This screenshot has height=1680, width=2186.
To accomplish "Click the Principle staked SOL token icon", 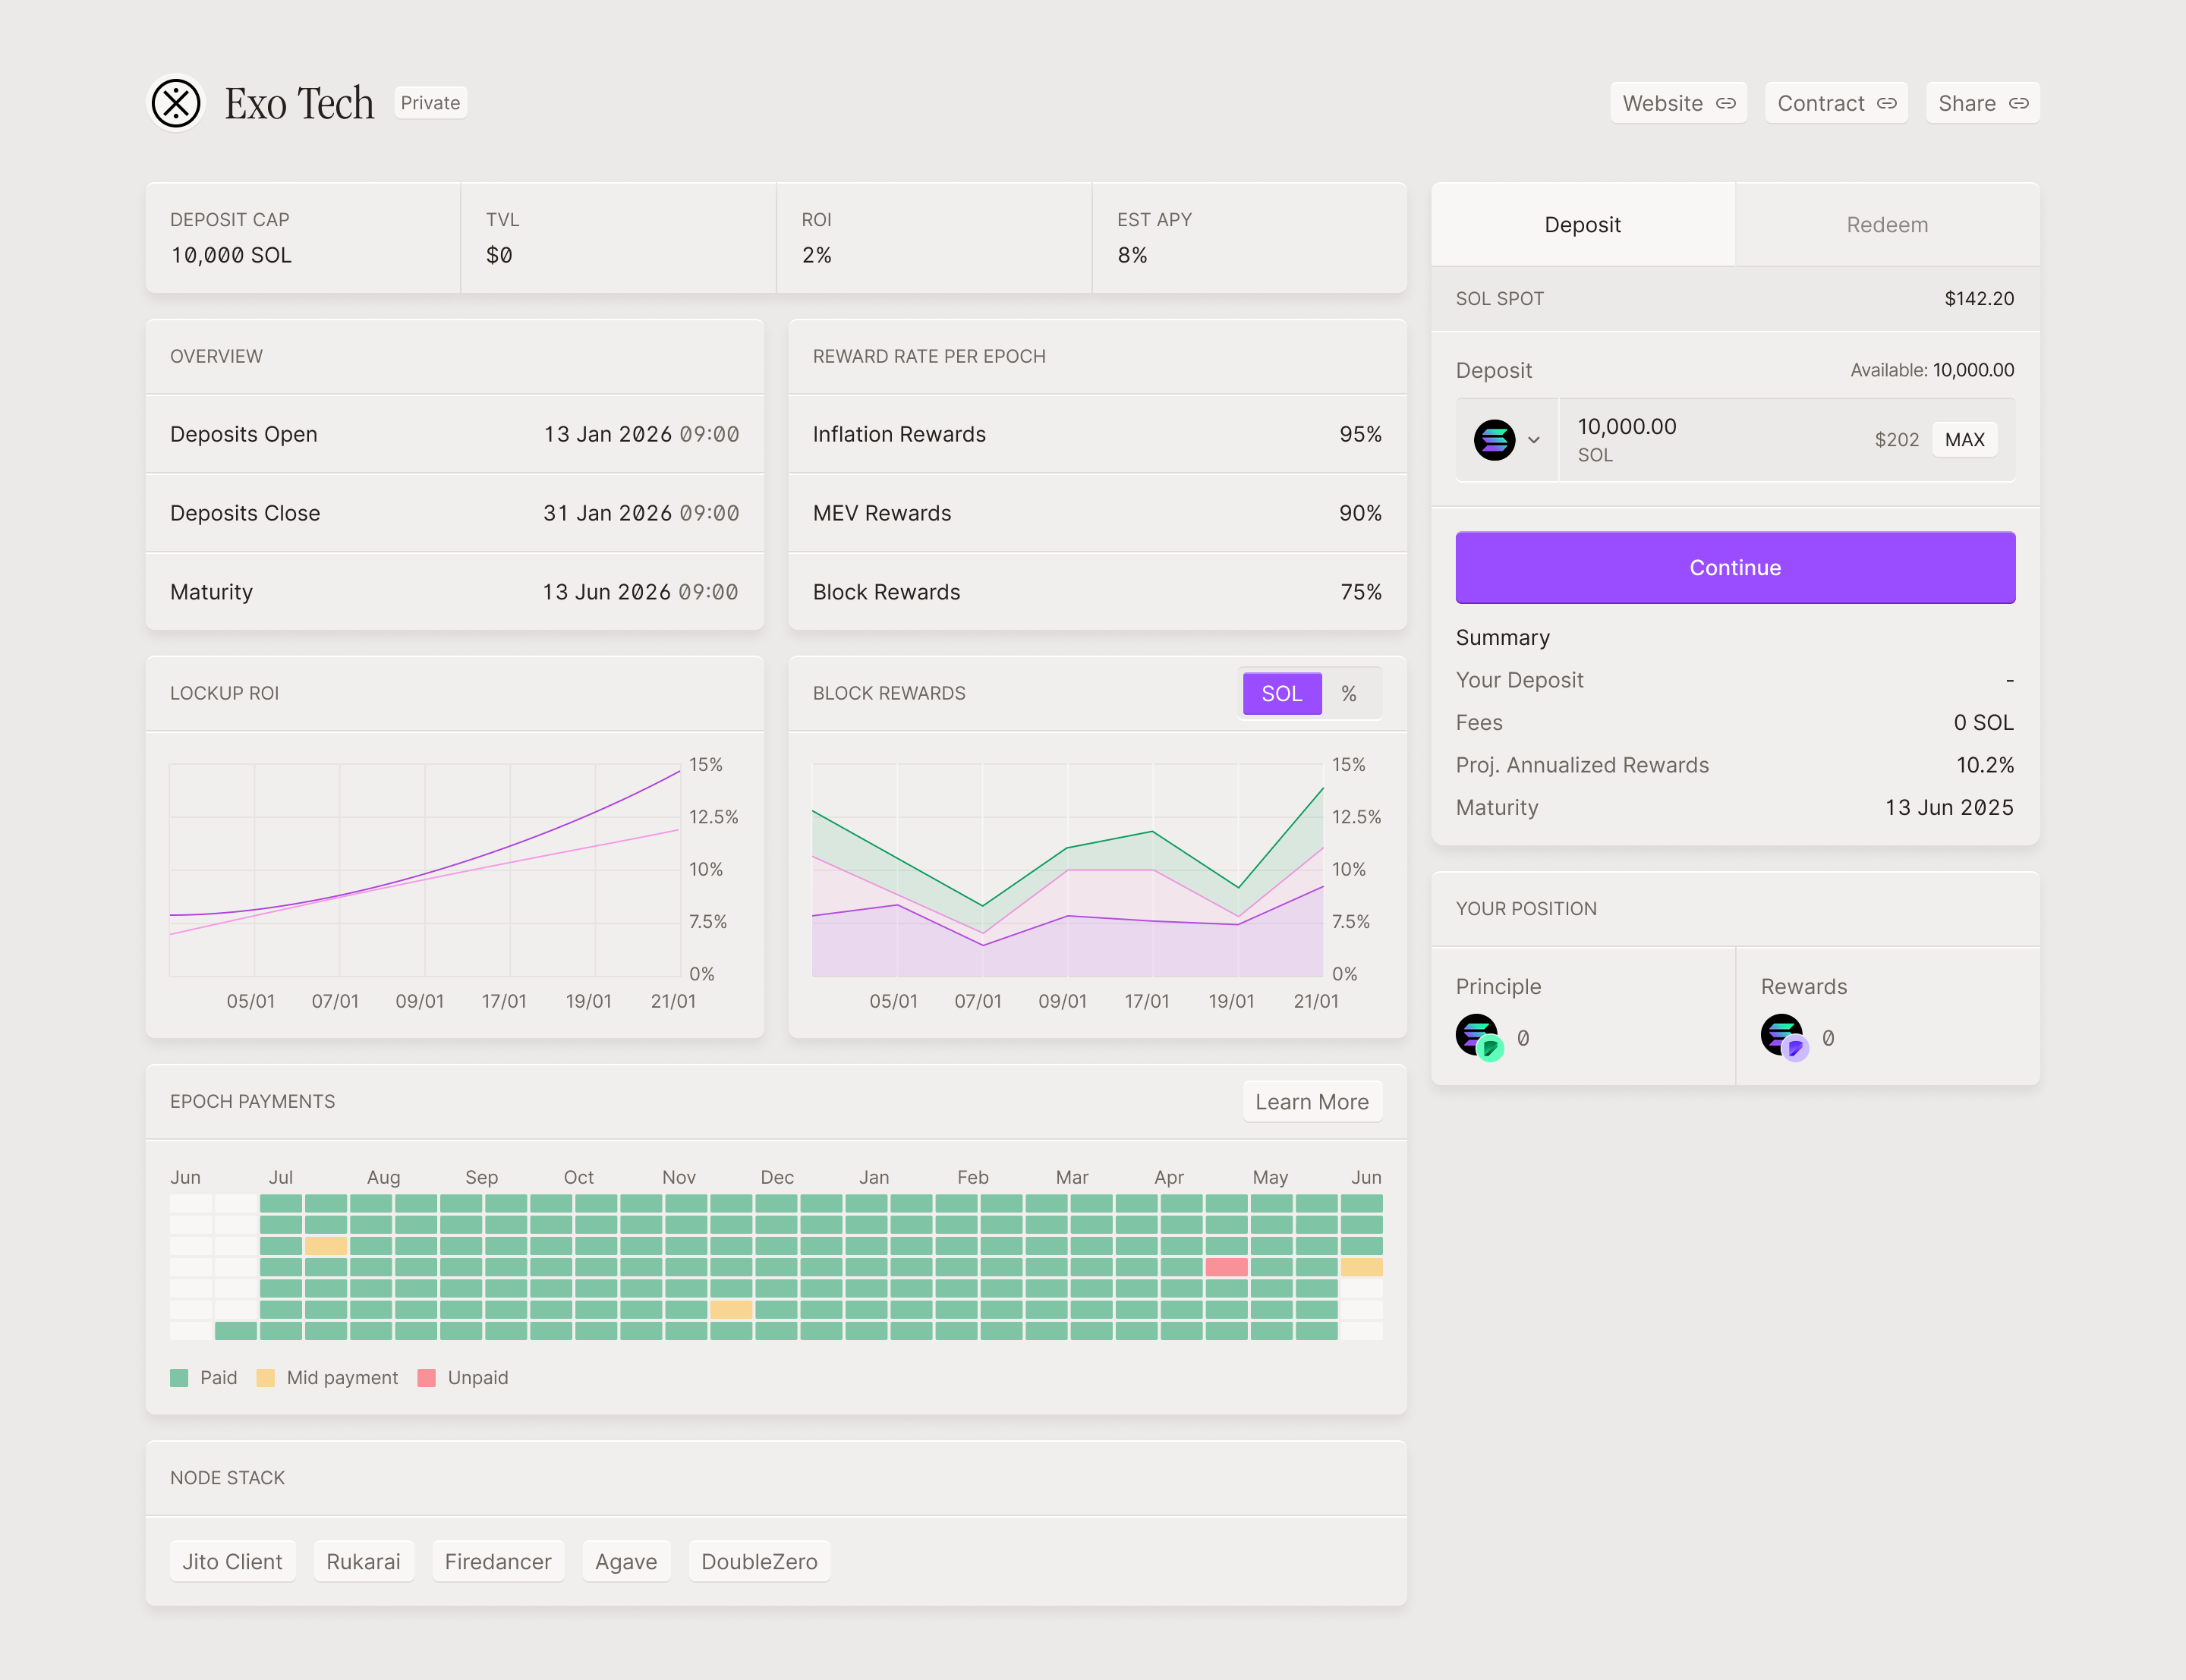I will pos(1478,1036).
